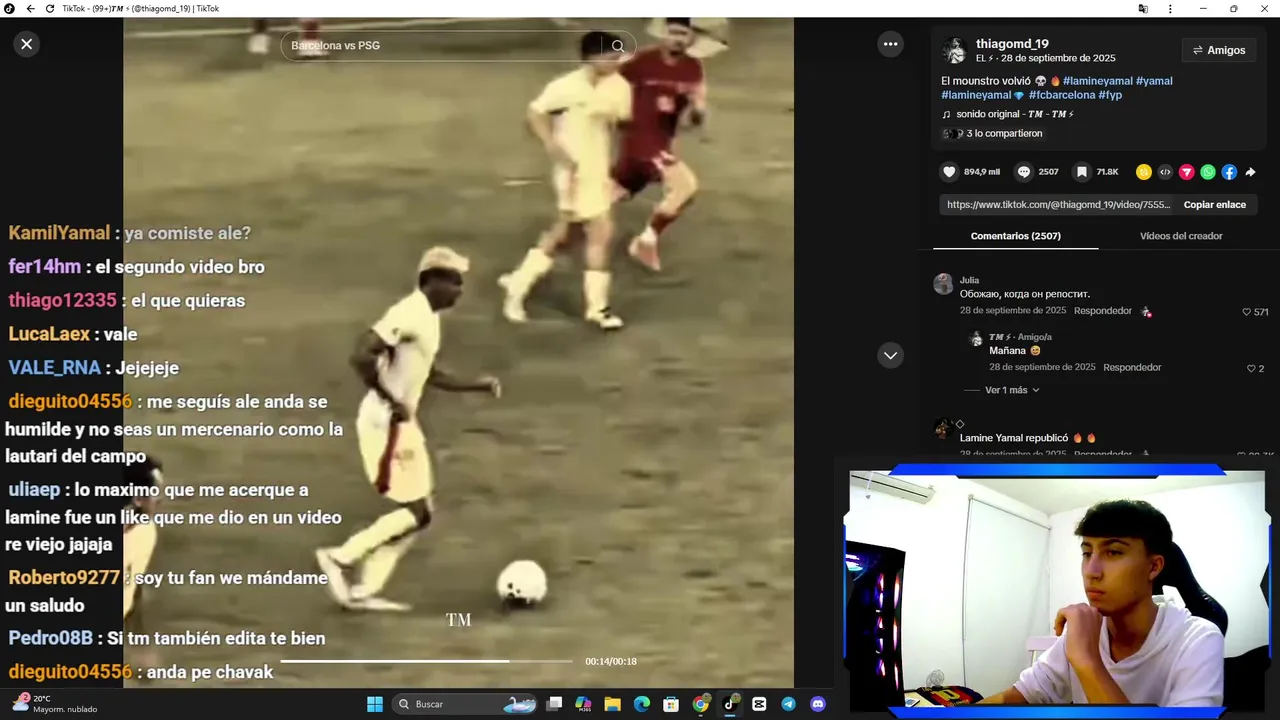
Task: Get embed code icon
Action: click(x=1165, y=172)
